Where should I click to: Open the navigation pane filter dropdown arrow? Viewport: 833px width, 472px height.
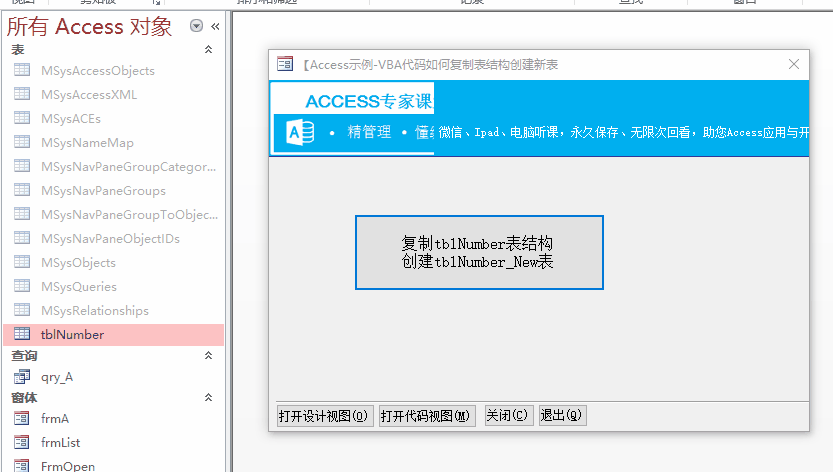click(197, 26)
